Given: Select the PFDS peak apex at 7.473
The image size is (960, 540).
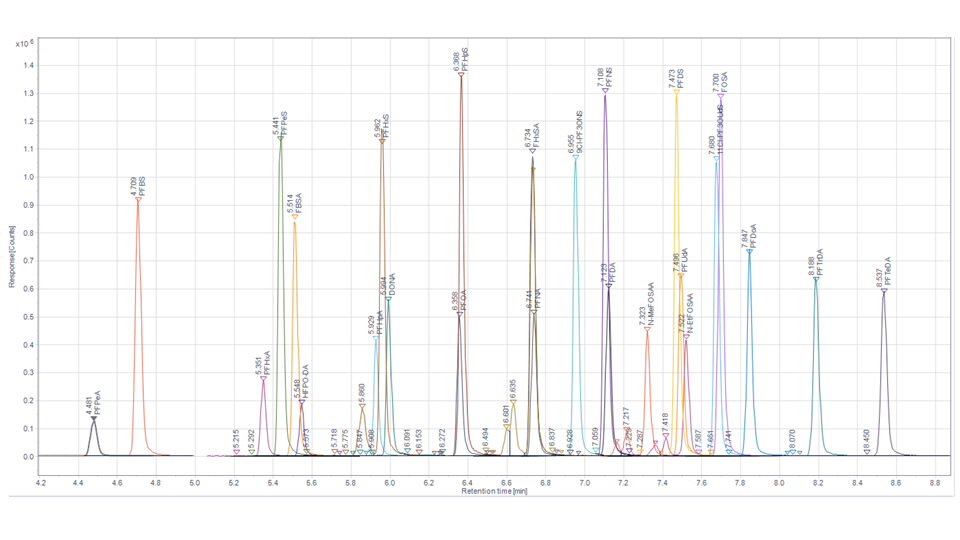Looking at the screenshot, I should [676, 91].
